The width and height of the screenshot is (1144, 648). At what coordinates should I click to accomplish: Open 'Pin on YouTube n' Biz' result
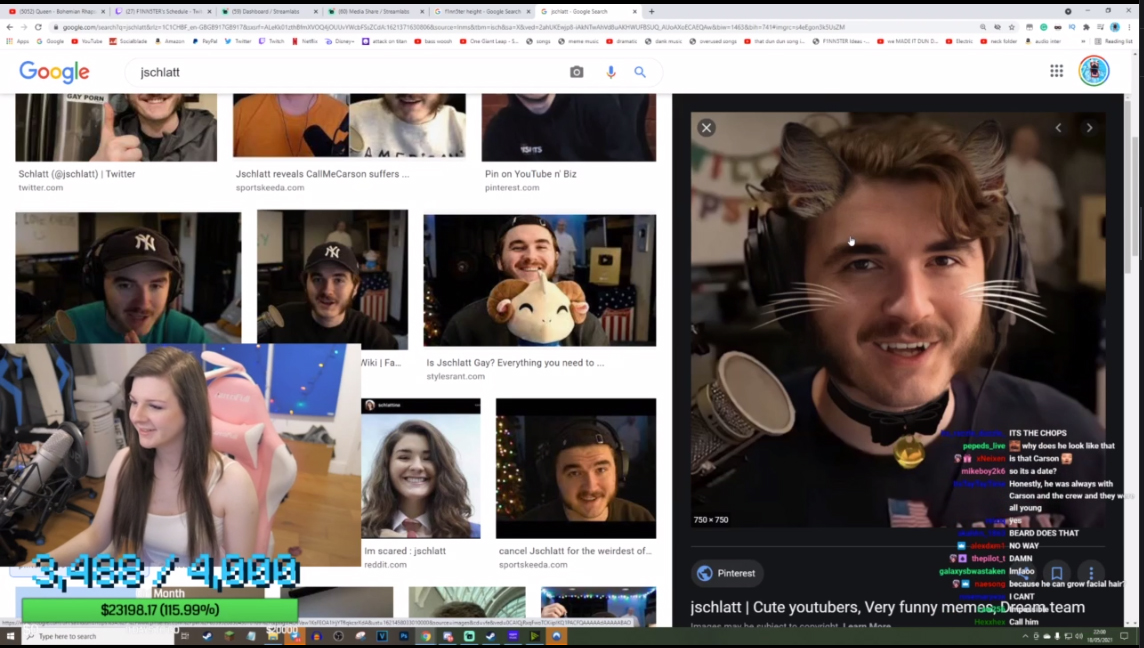[x=530, y=174]
